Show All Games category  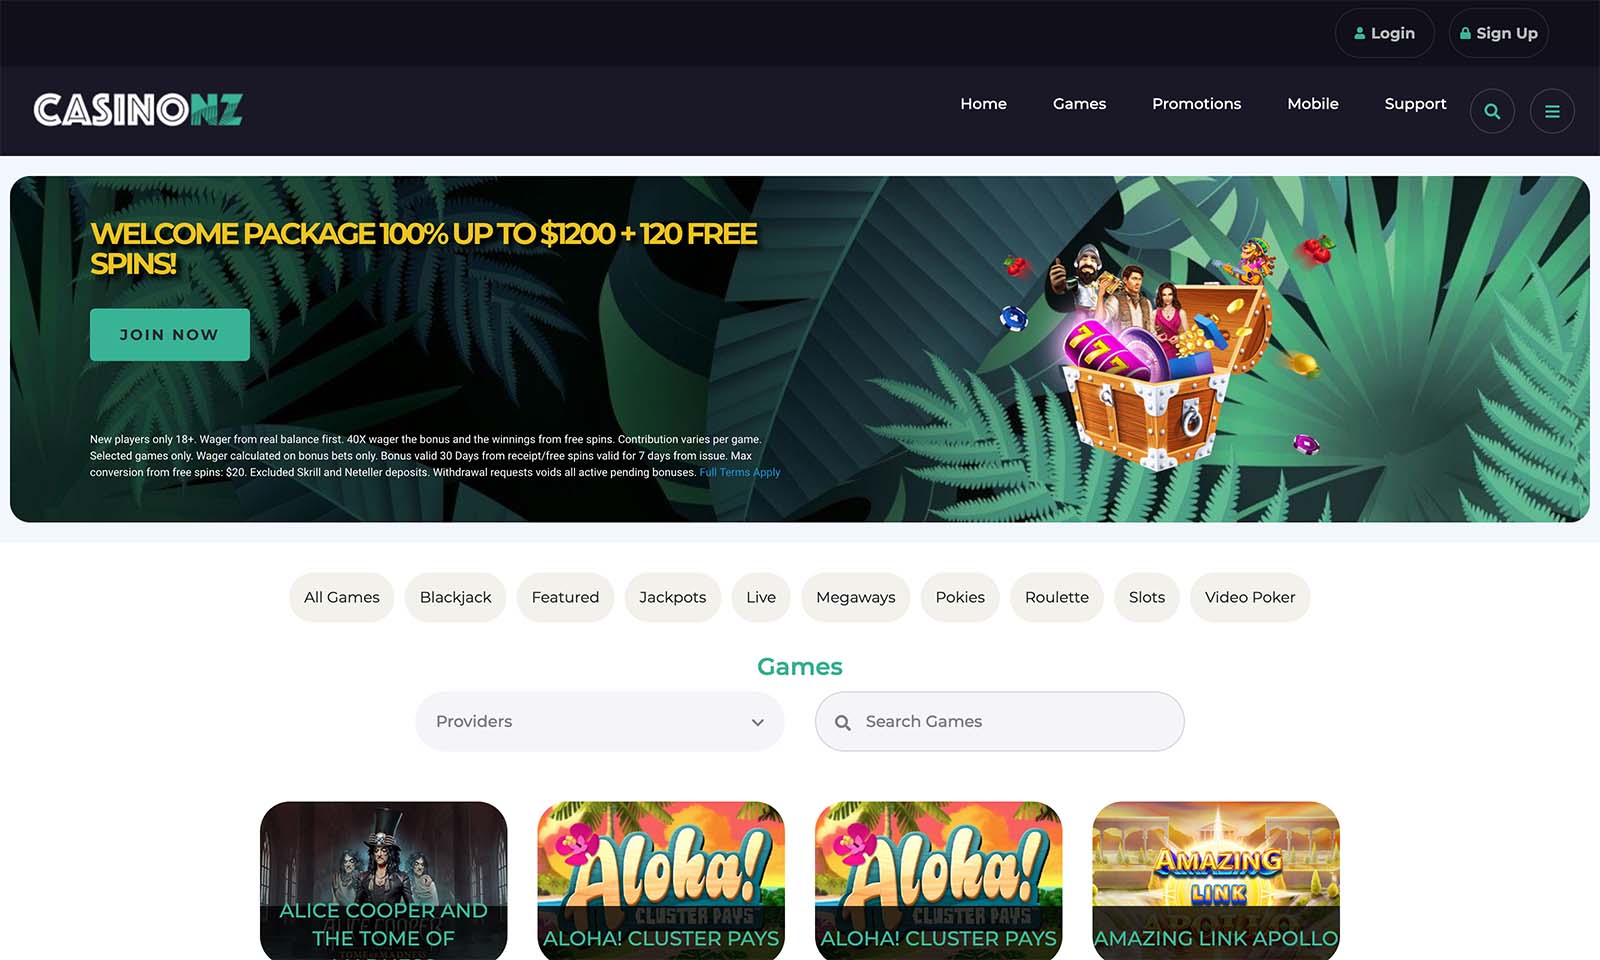pyautogui.click(x=342, y=597)
